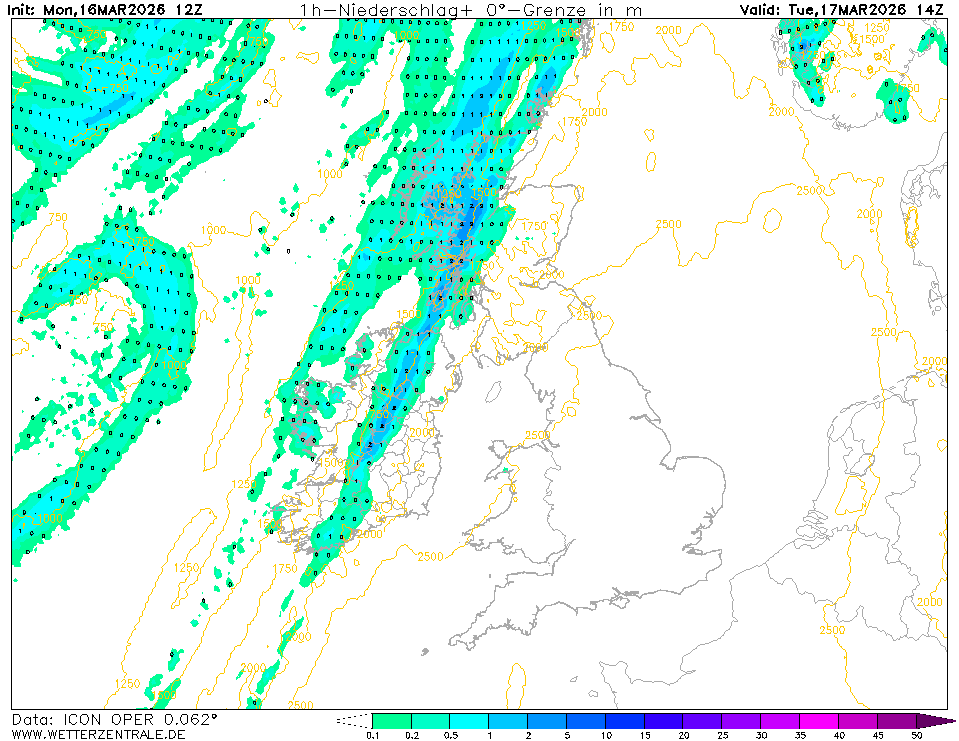Pick the cyan swatch between 0.5 and 1
Viewport: 959px width, 741px height.
tap(469, 720)
